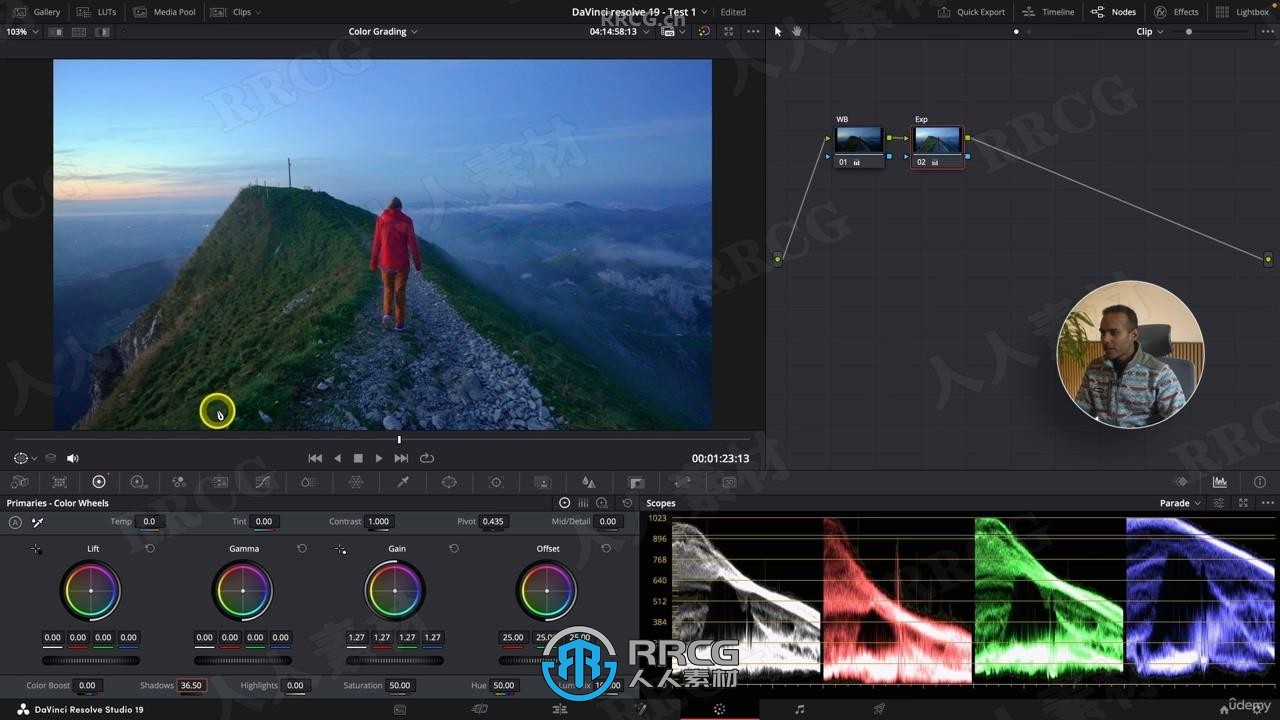
Task: Toggle the Keyframes panel button
Action: [1181, 482]
